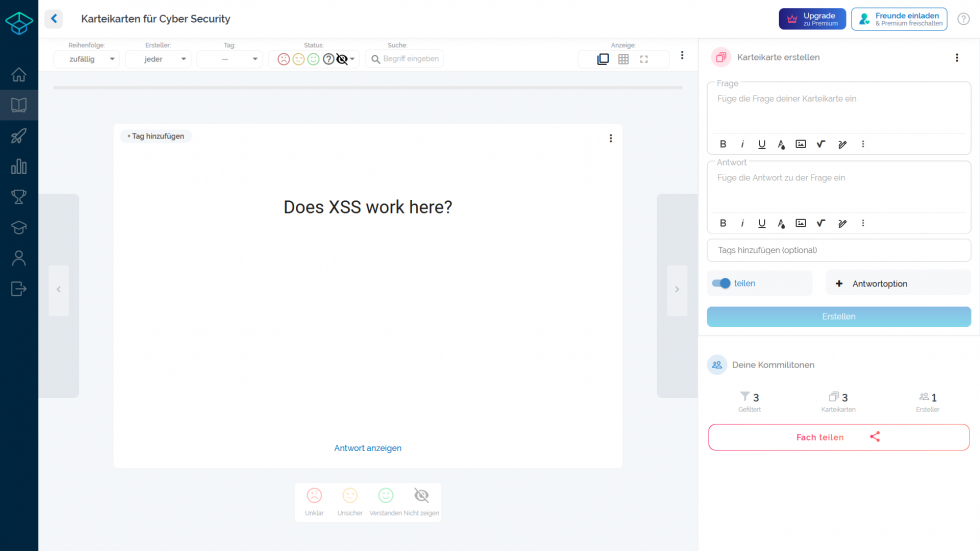Open the home page from the sidebar
980x551 pixels.
(x=18, y=75)
